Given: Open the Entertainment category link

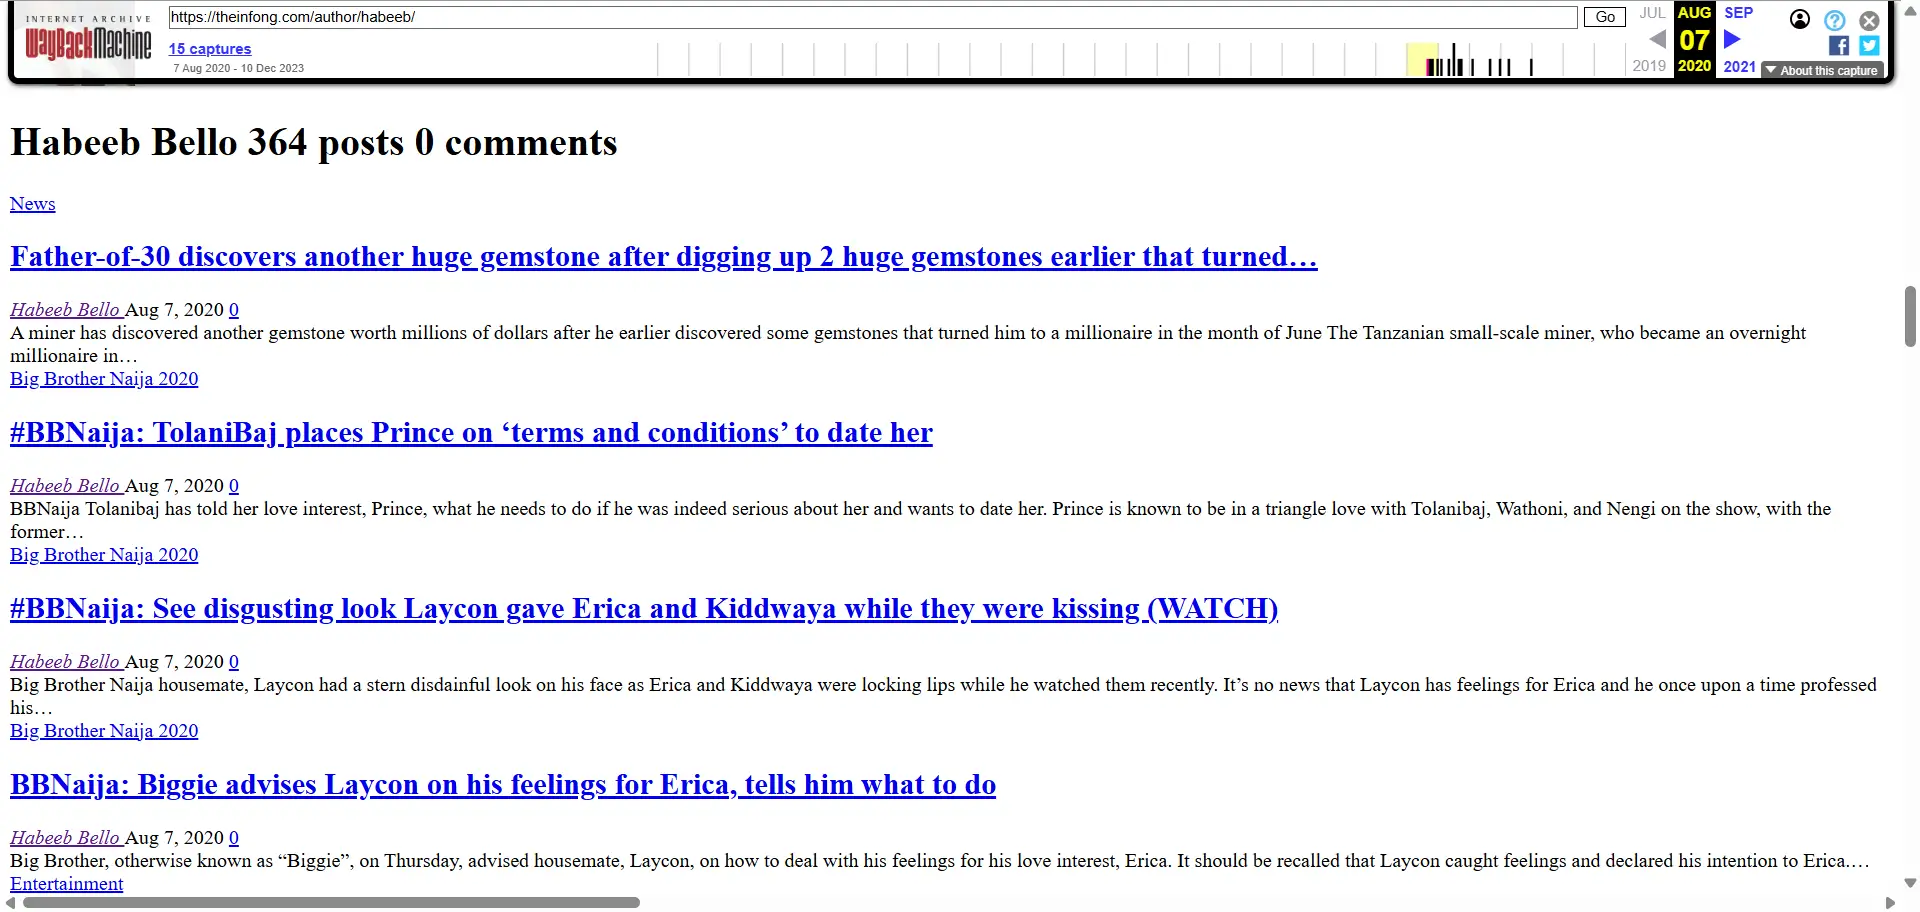Looking at the screenshot, I should [67, 884].
